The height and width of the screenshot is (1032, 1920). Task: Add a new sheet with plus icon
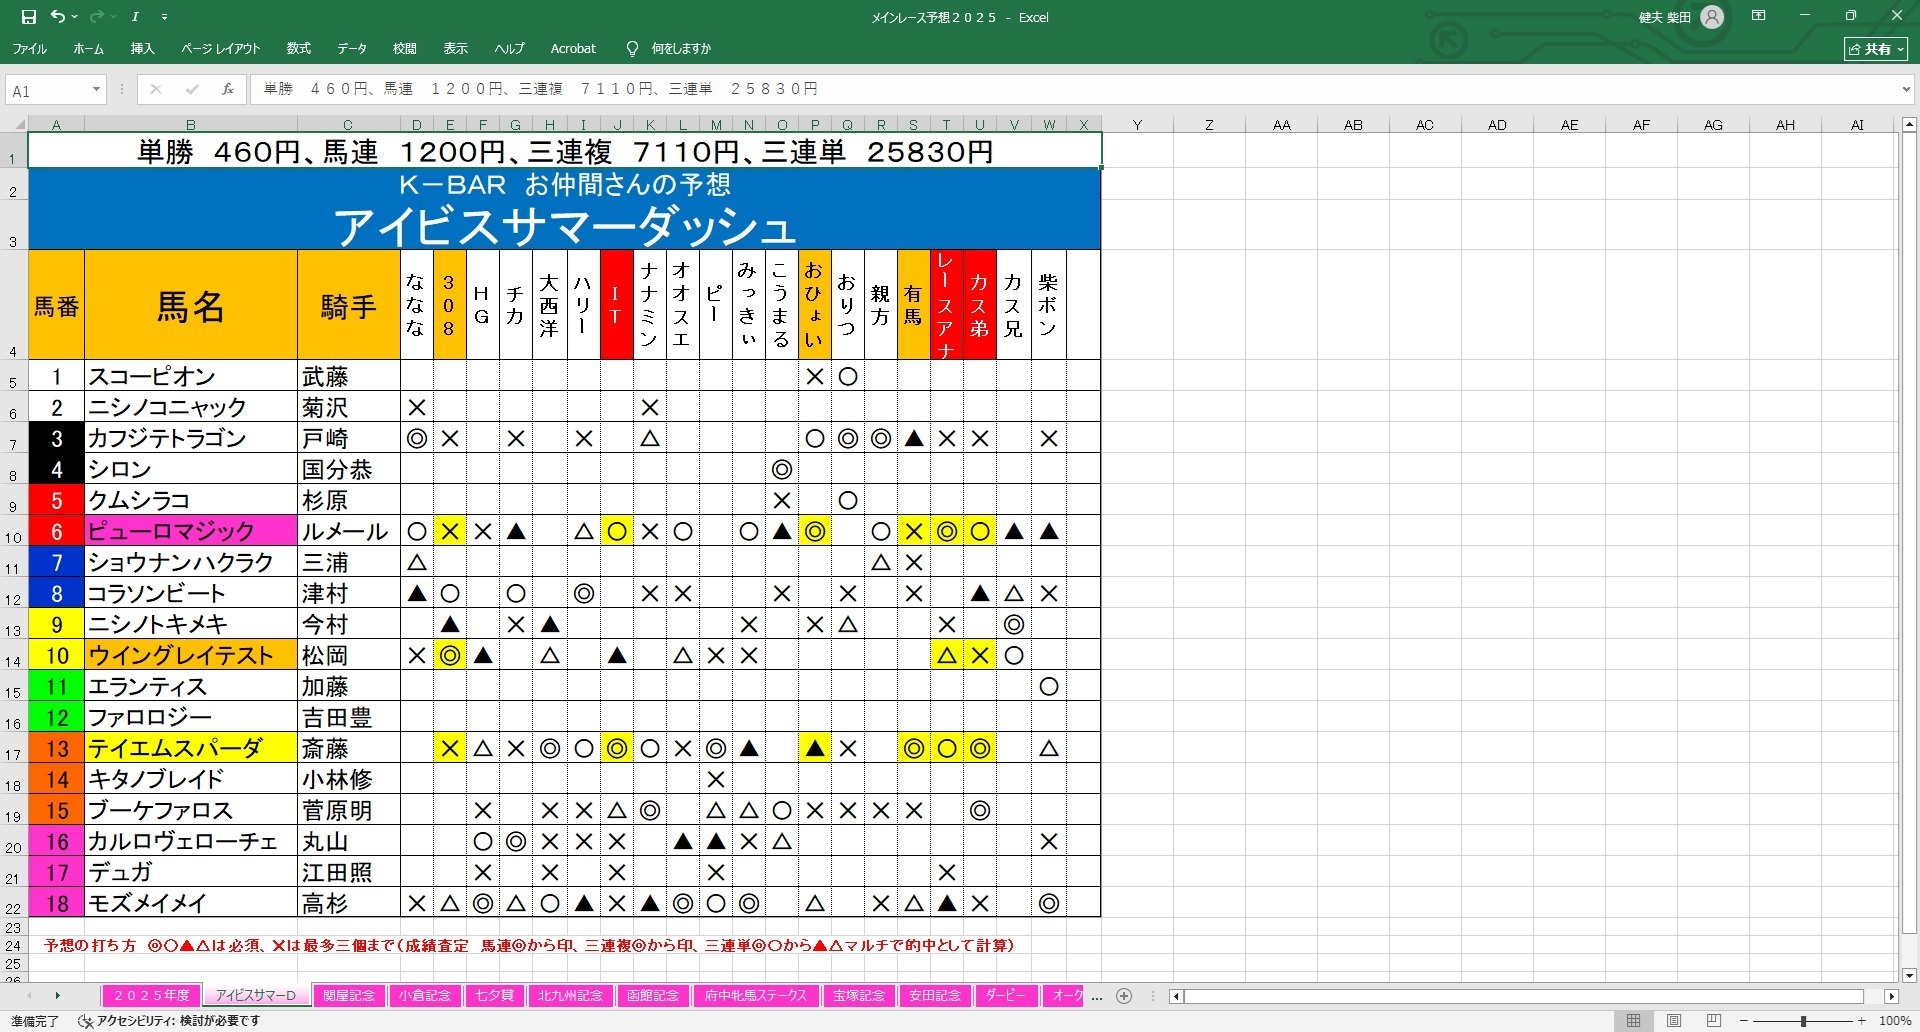coord(1124,996)
